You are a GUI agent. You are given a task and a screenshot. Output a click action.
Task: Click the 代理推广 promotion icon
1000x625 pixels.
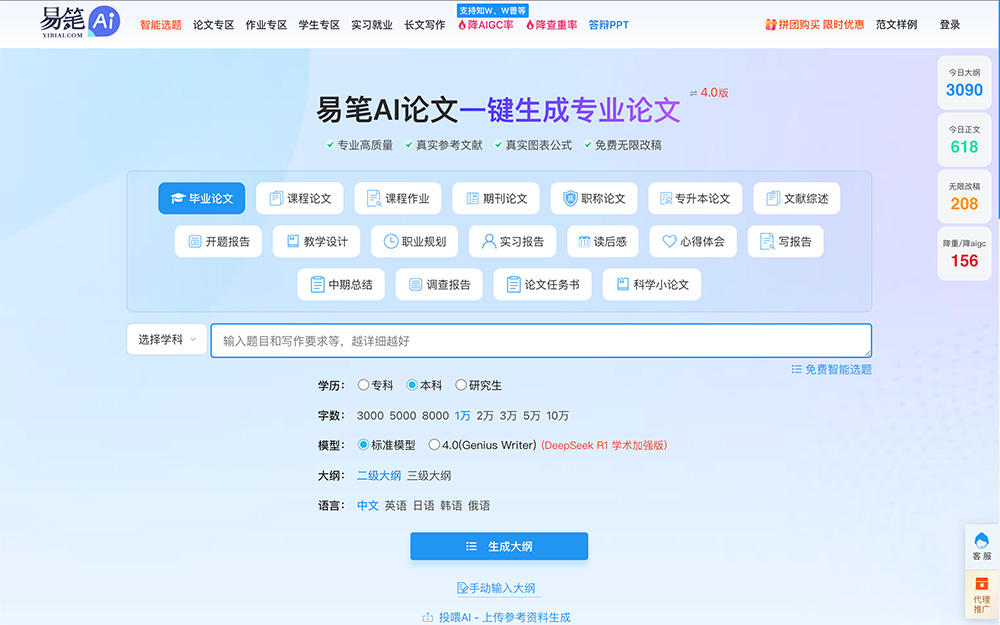(981, 584)
